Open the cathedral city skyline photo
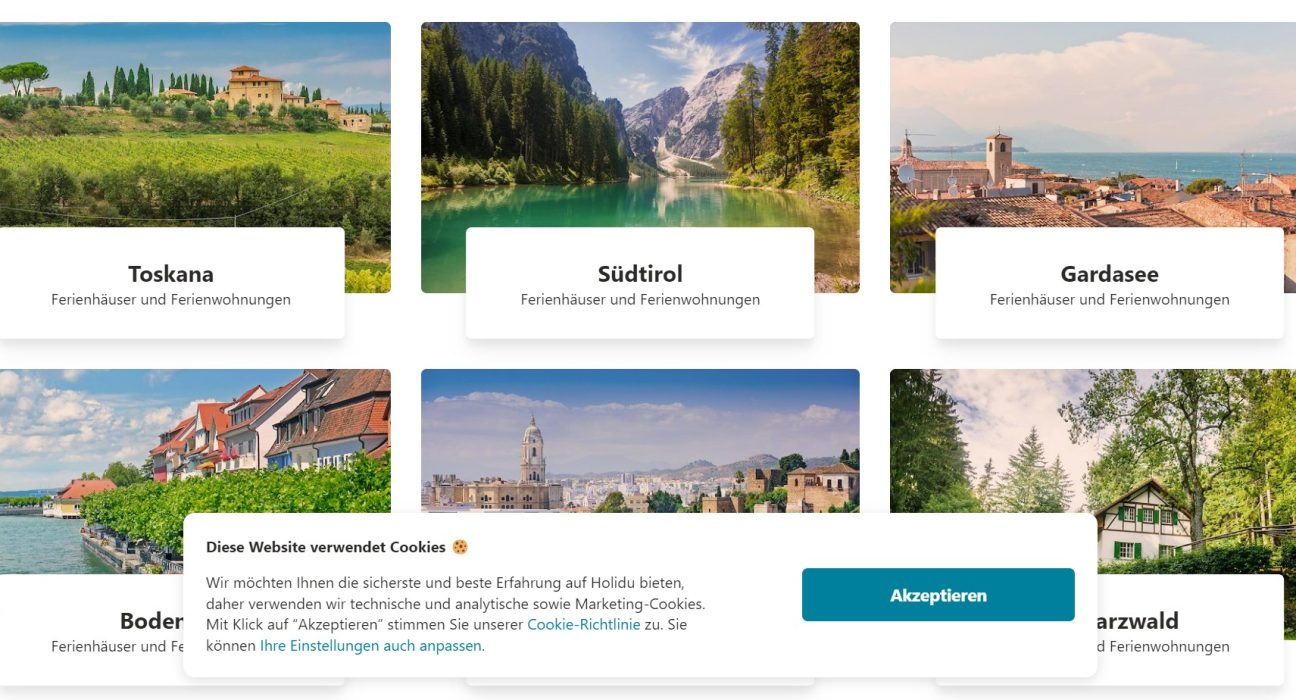1296x700 pixels. click(640, 440)
